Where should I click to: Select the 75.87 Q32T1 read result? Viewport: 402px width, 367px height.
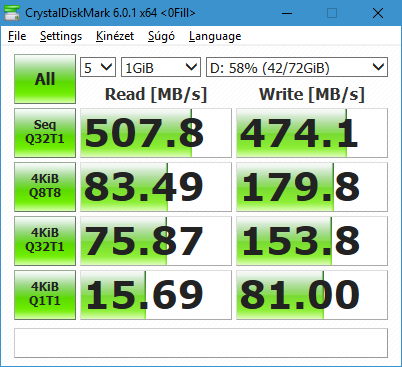click(156, 241)
